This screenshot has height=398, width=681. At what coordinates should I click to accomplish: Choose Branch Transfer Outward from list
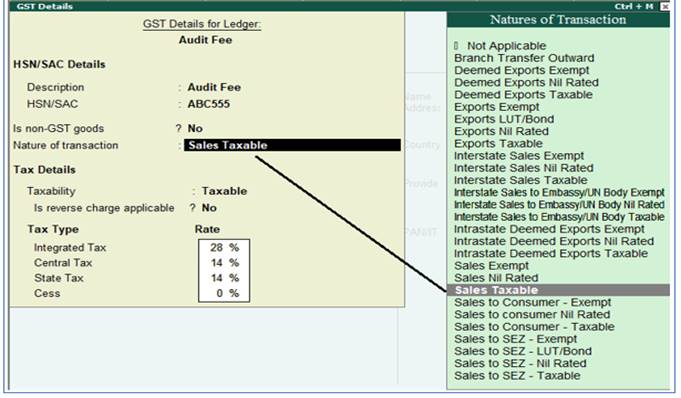[x=524, y=58]
